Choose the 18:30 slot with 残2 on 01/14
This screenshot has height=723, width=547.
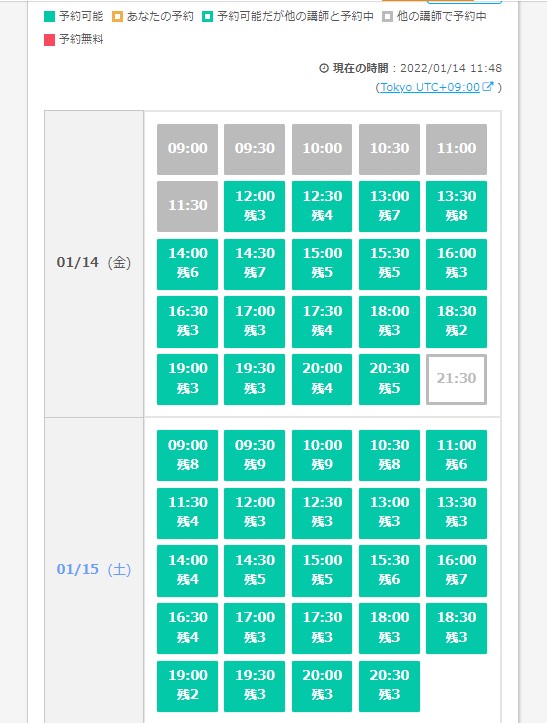[456, 321]
